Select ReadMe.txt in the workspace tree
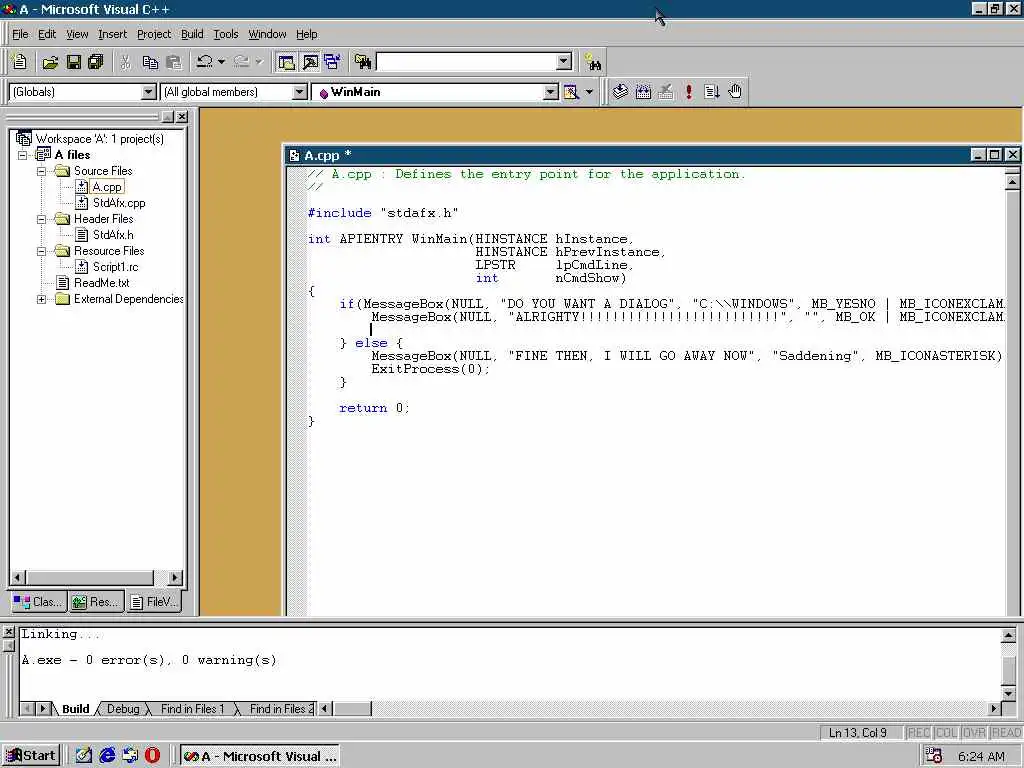Screen dimensions: 1024x768 [101, 283]
